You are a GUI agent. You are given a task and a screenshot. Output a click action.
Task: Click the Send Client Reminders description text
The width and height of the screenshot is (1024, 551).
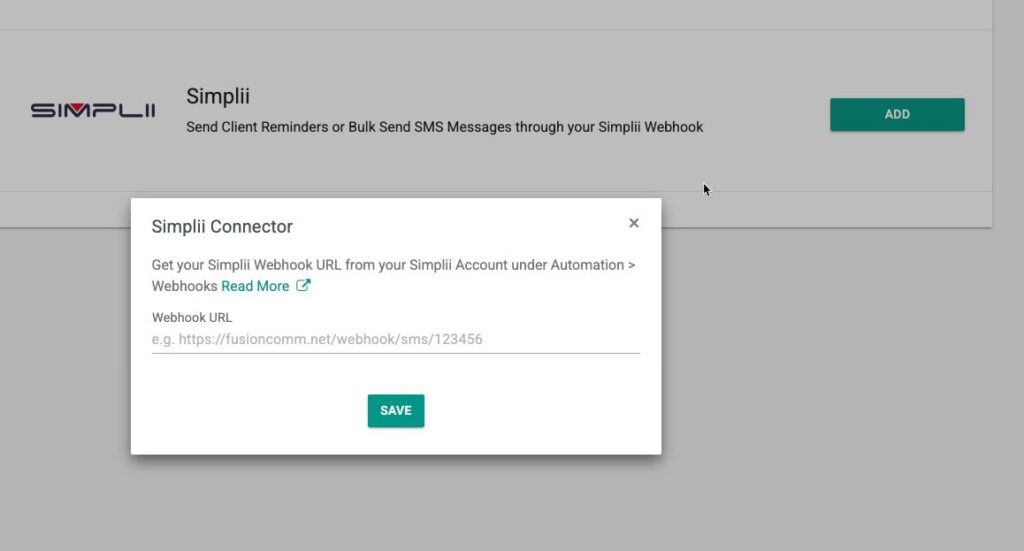(445, 127)
